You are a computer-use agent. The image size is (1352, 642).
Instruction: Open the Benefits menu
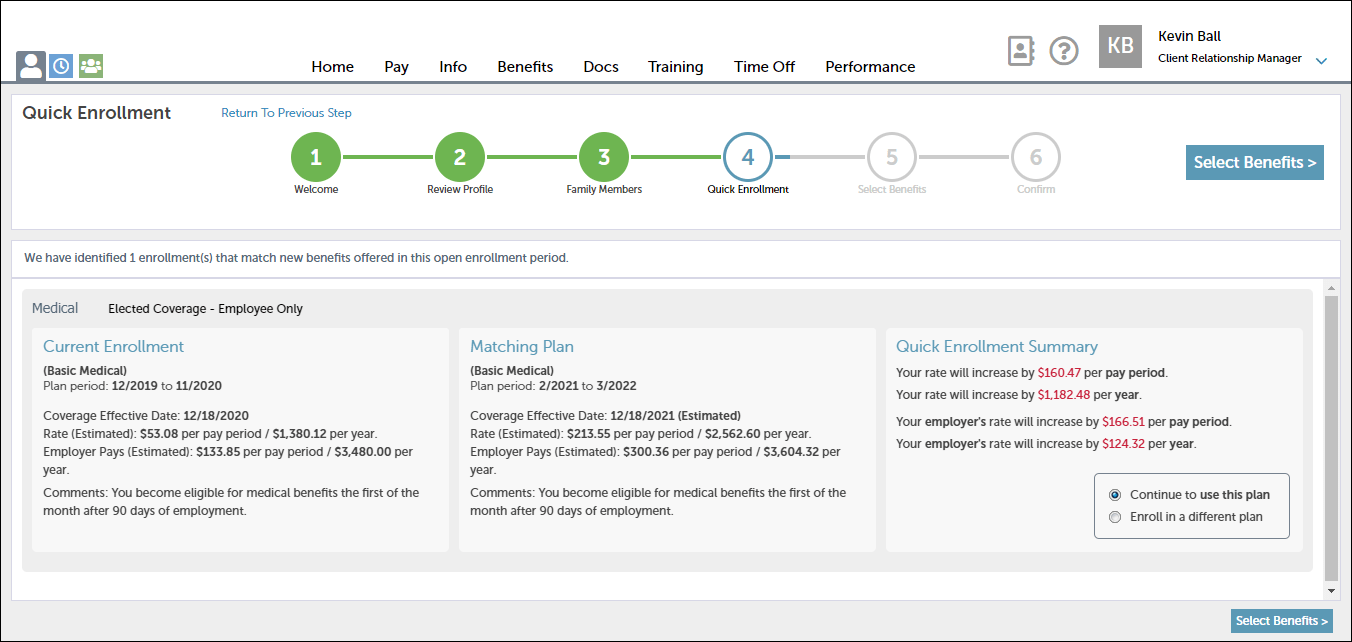(525, 67)
